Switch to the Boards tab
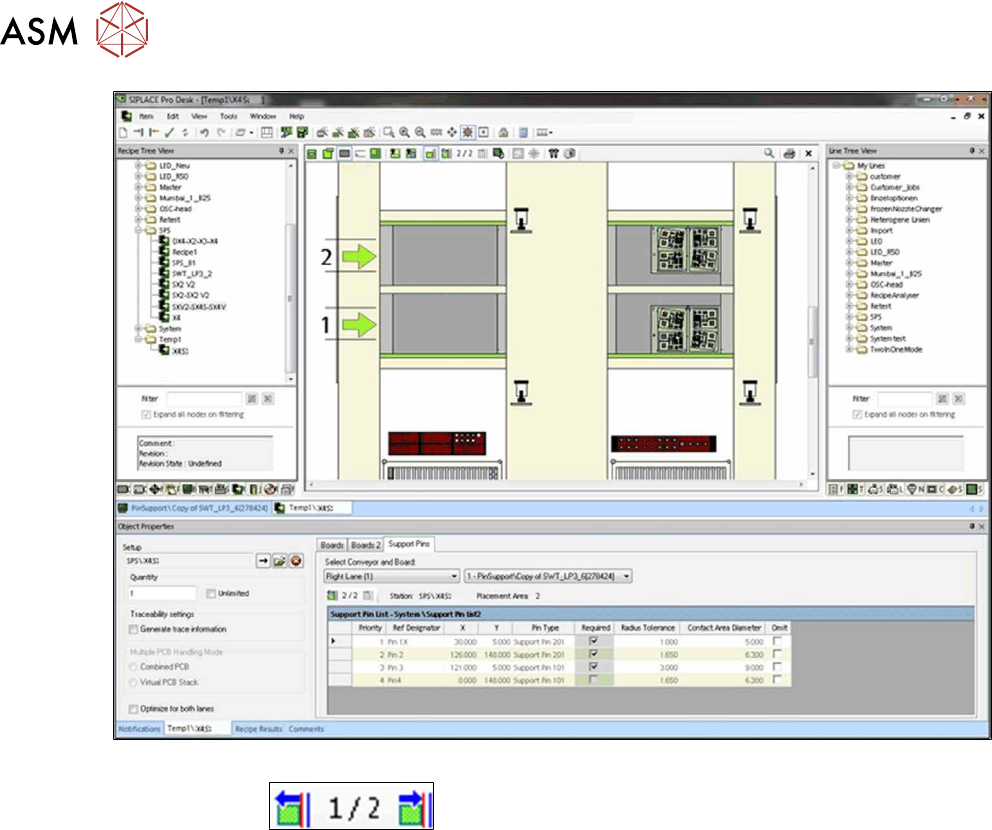The image size is (992, 830). pos(332,545)
